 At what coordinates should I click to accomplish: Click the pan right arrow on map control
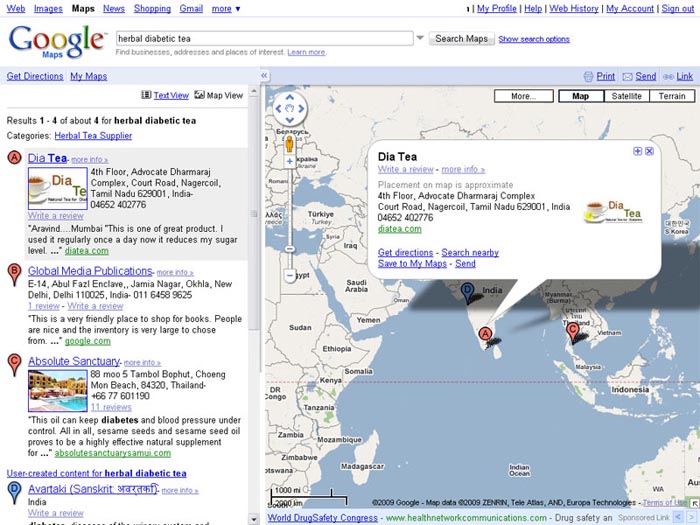301,108
